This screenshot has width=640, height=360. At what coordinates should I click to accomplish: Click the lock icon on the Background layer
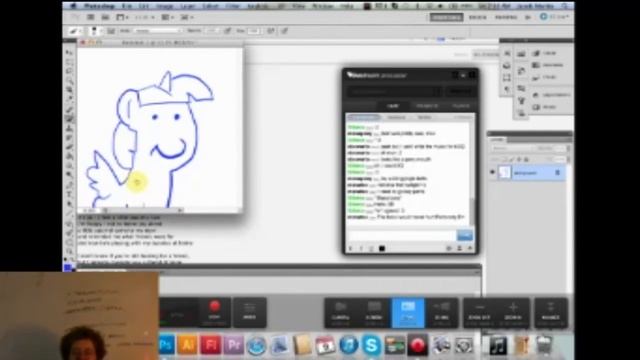coord(558,173)
